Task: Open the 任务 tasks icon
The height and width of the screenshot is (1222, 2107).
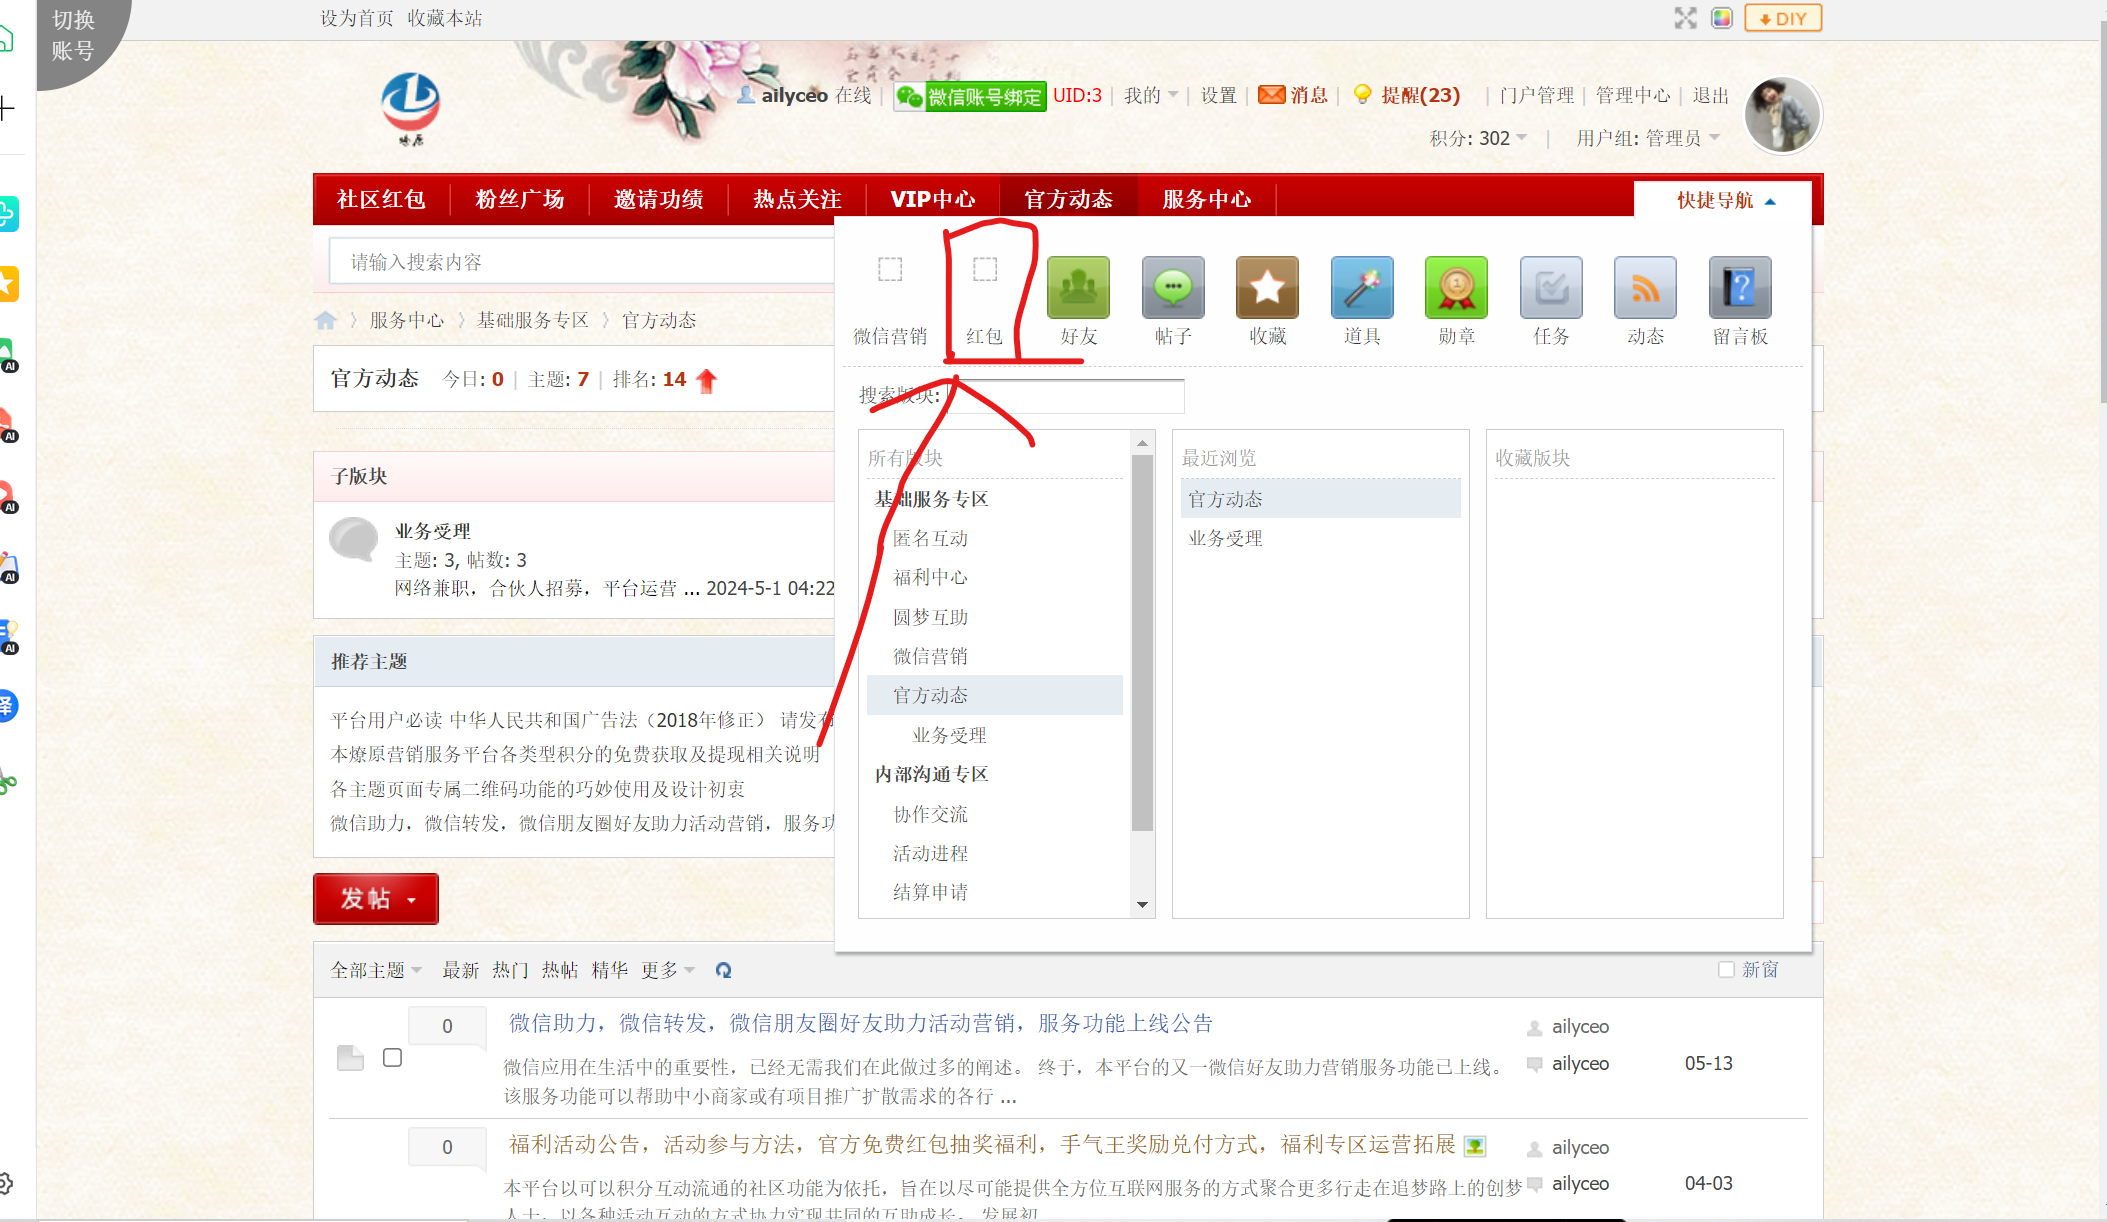Action: 1551,287
